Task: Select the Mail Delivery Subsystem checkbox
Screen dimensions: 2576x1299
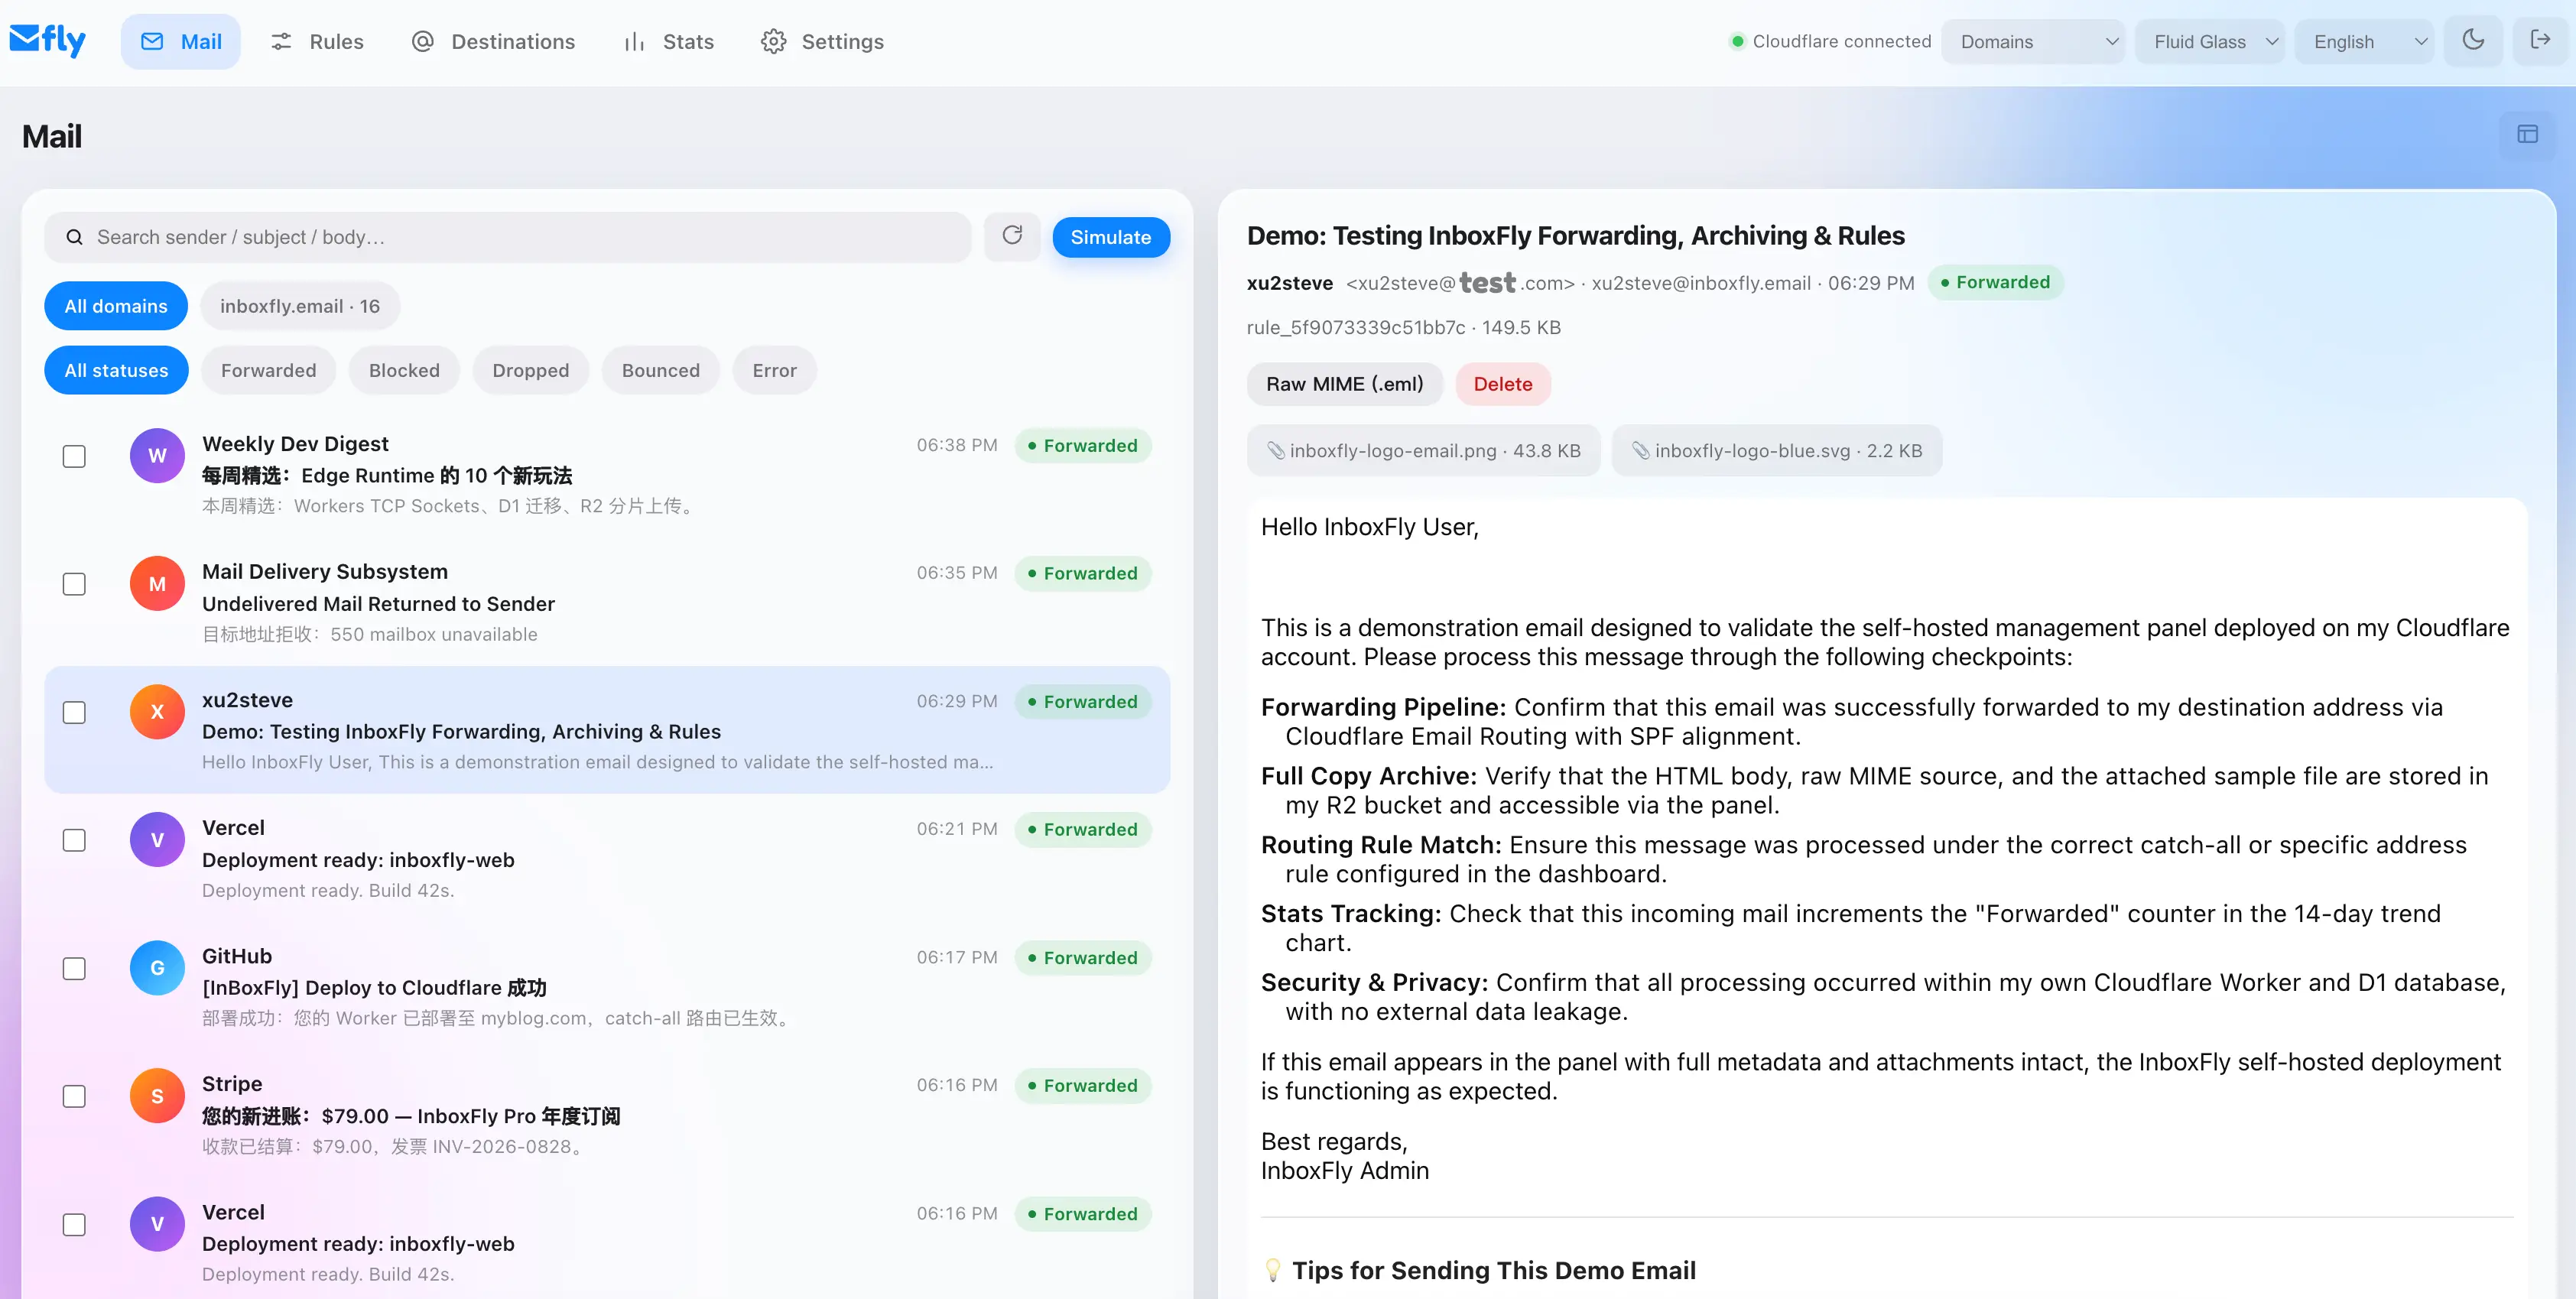Action: point(74,584)
